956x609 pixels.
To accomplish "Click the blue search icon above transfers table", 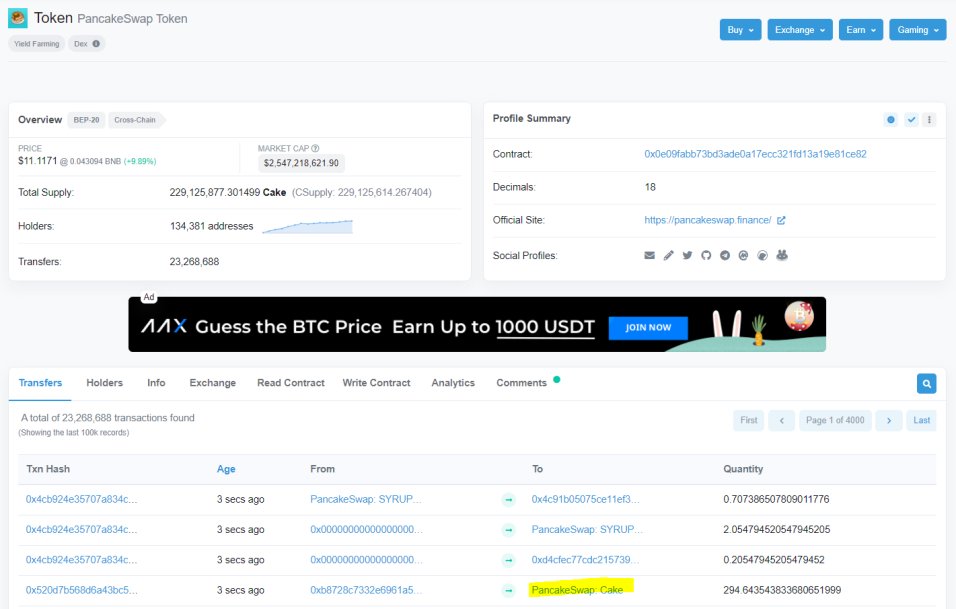I will click(x=926, y=383).
